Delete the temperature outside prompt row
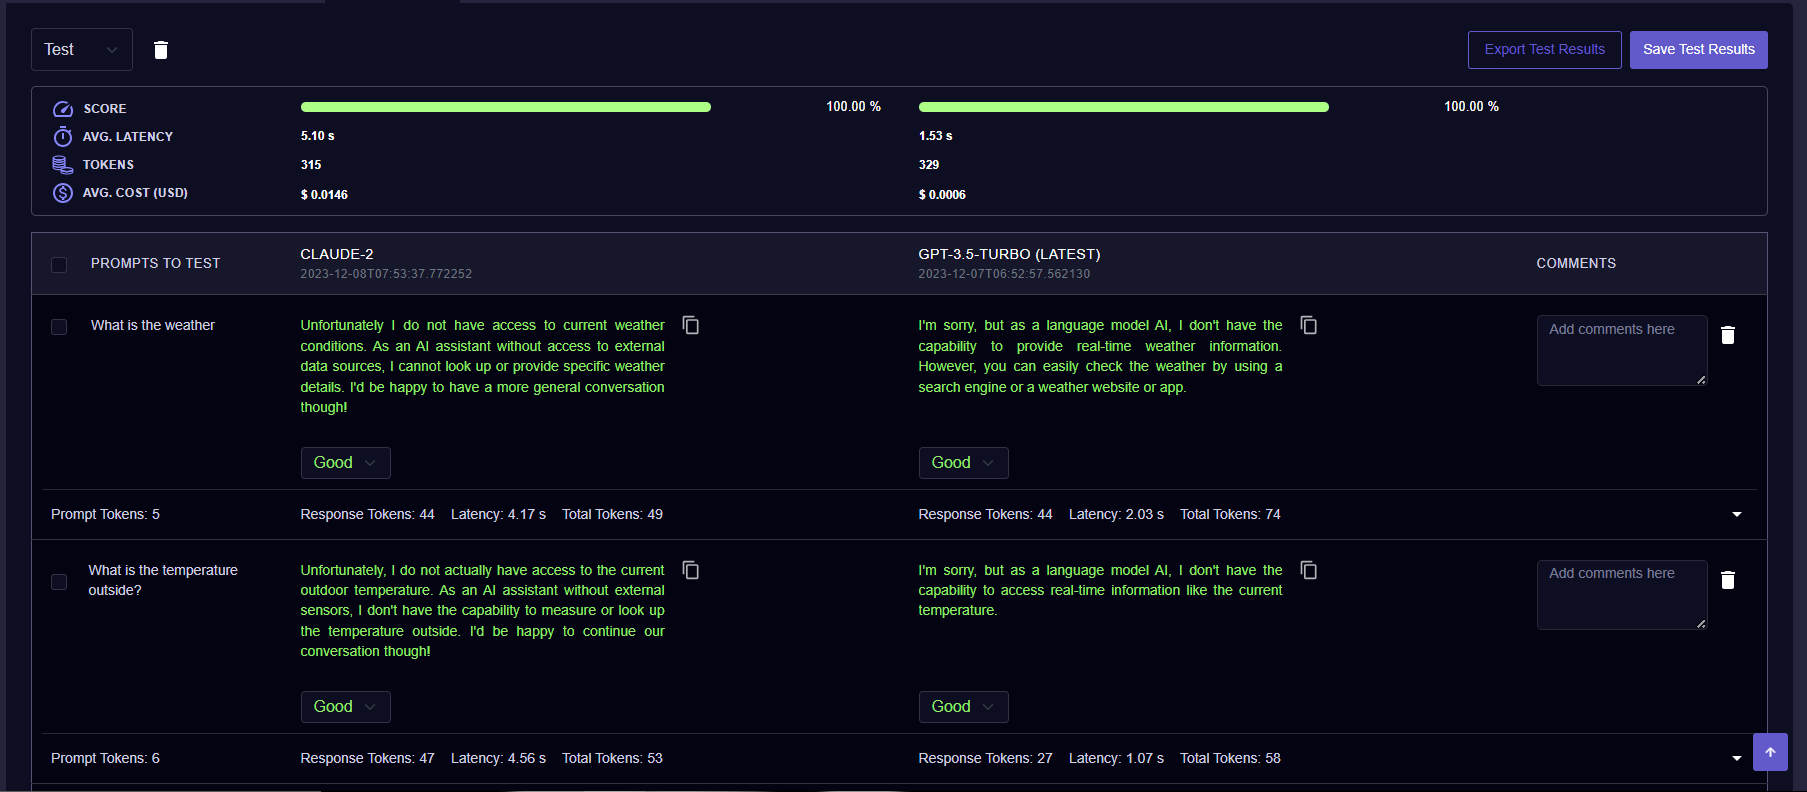Image resolution: width=1807 pixels, height=792 pixels. coord(1728,580)
